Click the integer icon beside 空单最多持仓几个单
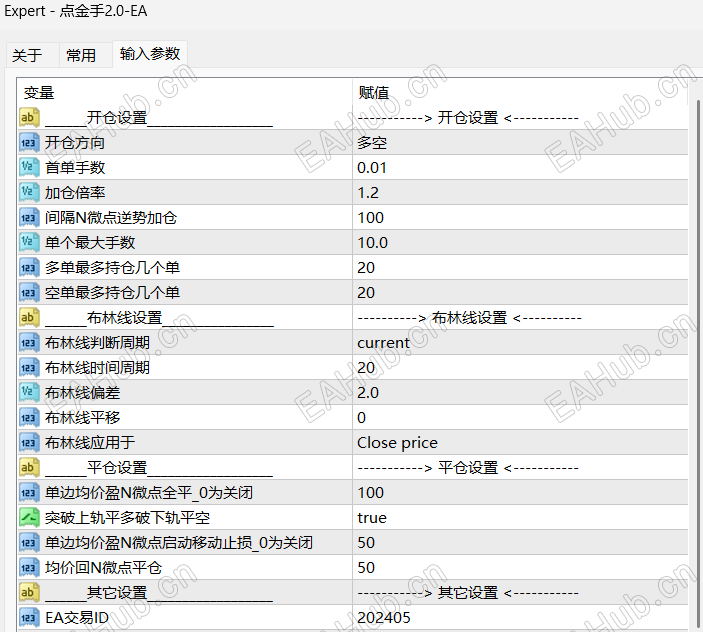The width and height of the screenshot is (703, 632). tap(30, 293)
